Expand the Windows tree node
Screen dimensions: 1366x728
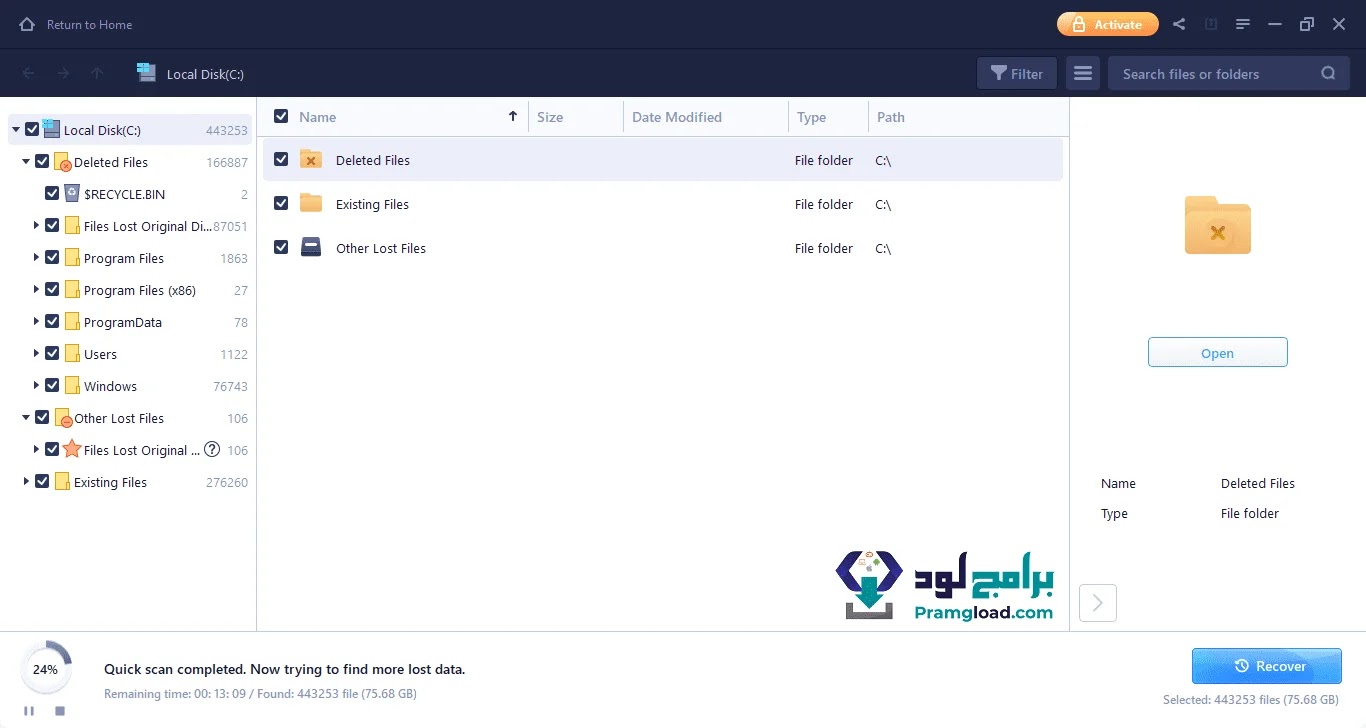tap(37, 386)
